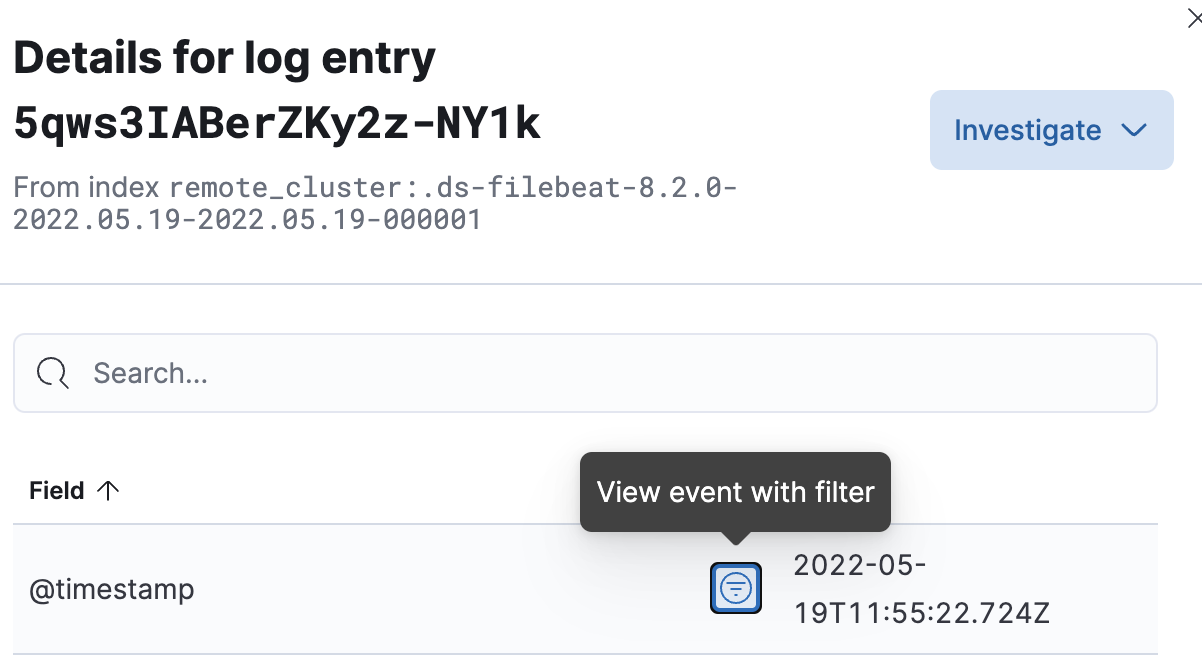Click the highlighted filter glyph in the @timestamp row

[736, 588]
